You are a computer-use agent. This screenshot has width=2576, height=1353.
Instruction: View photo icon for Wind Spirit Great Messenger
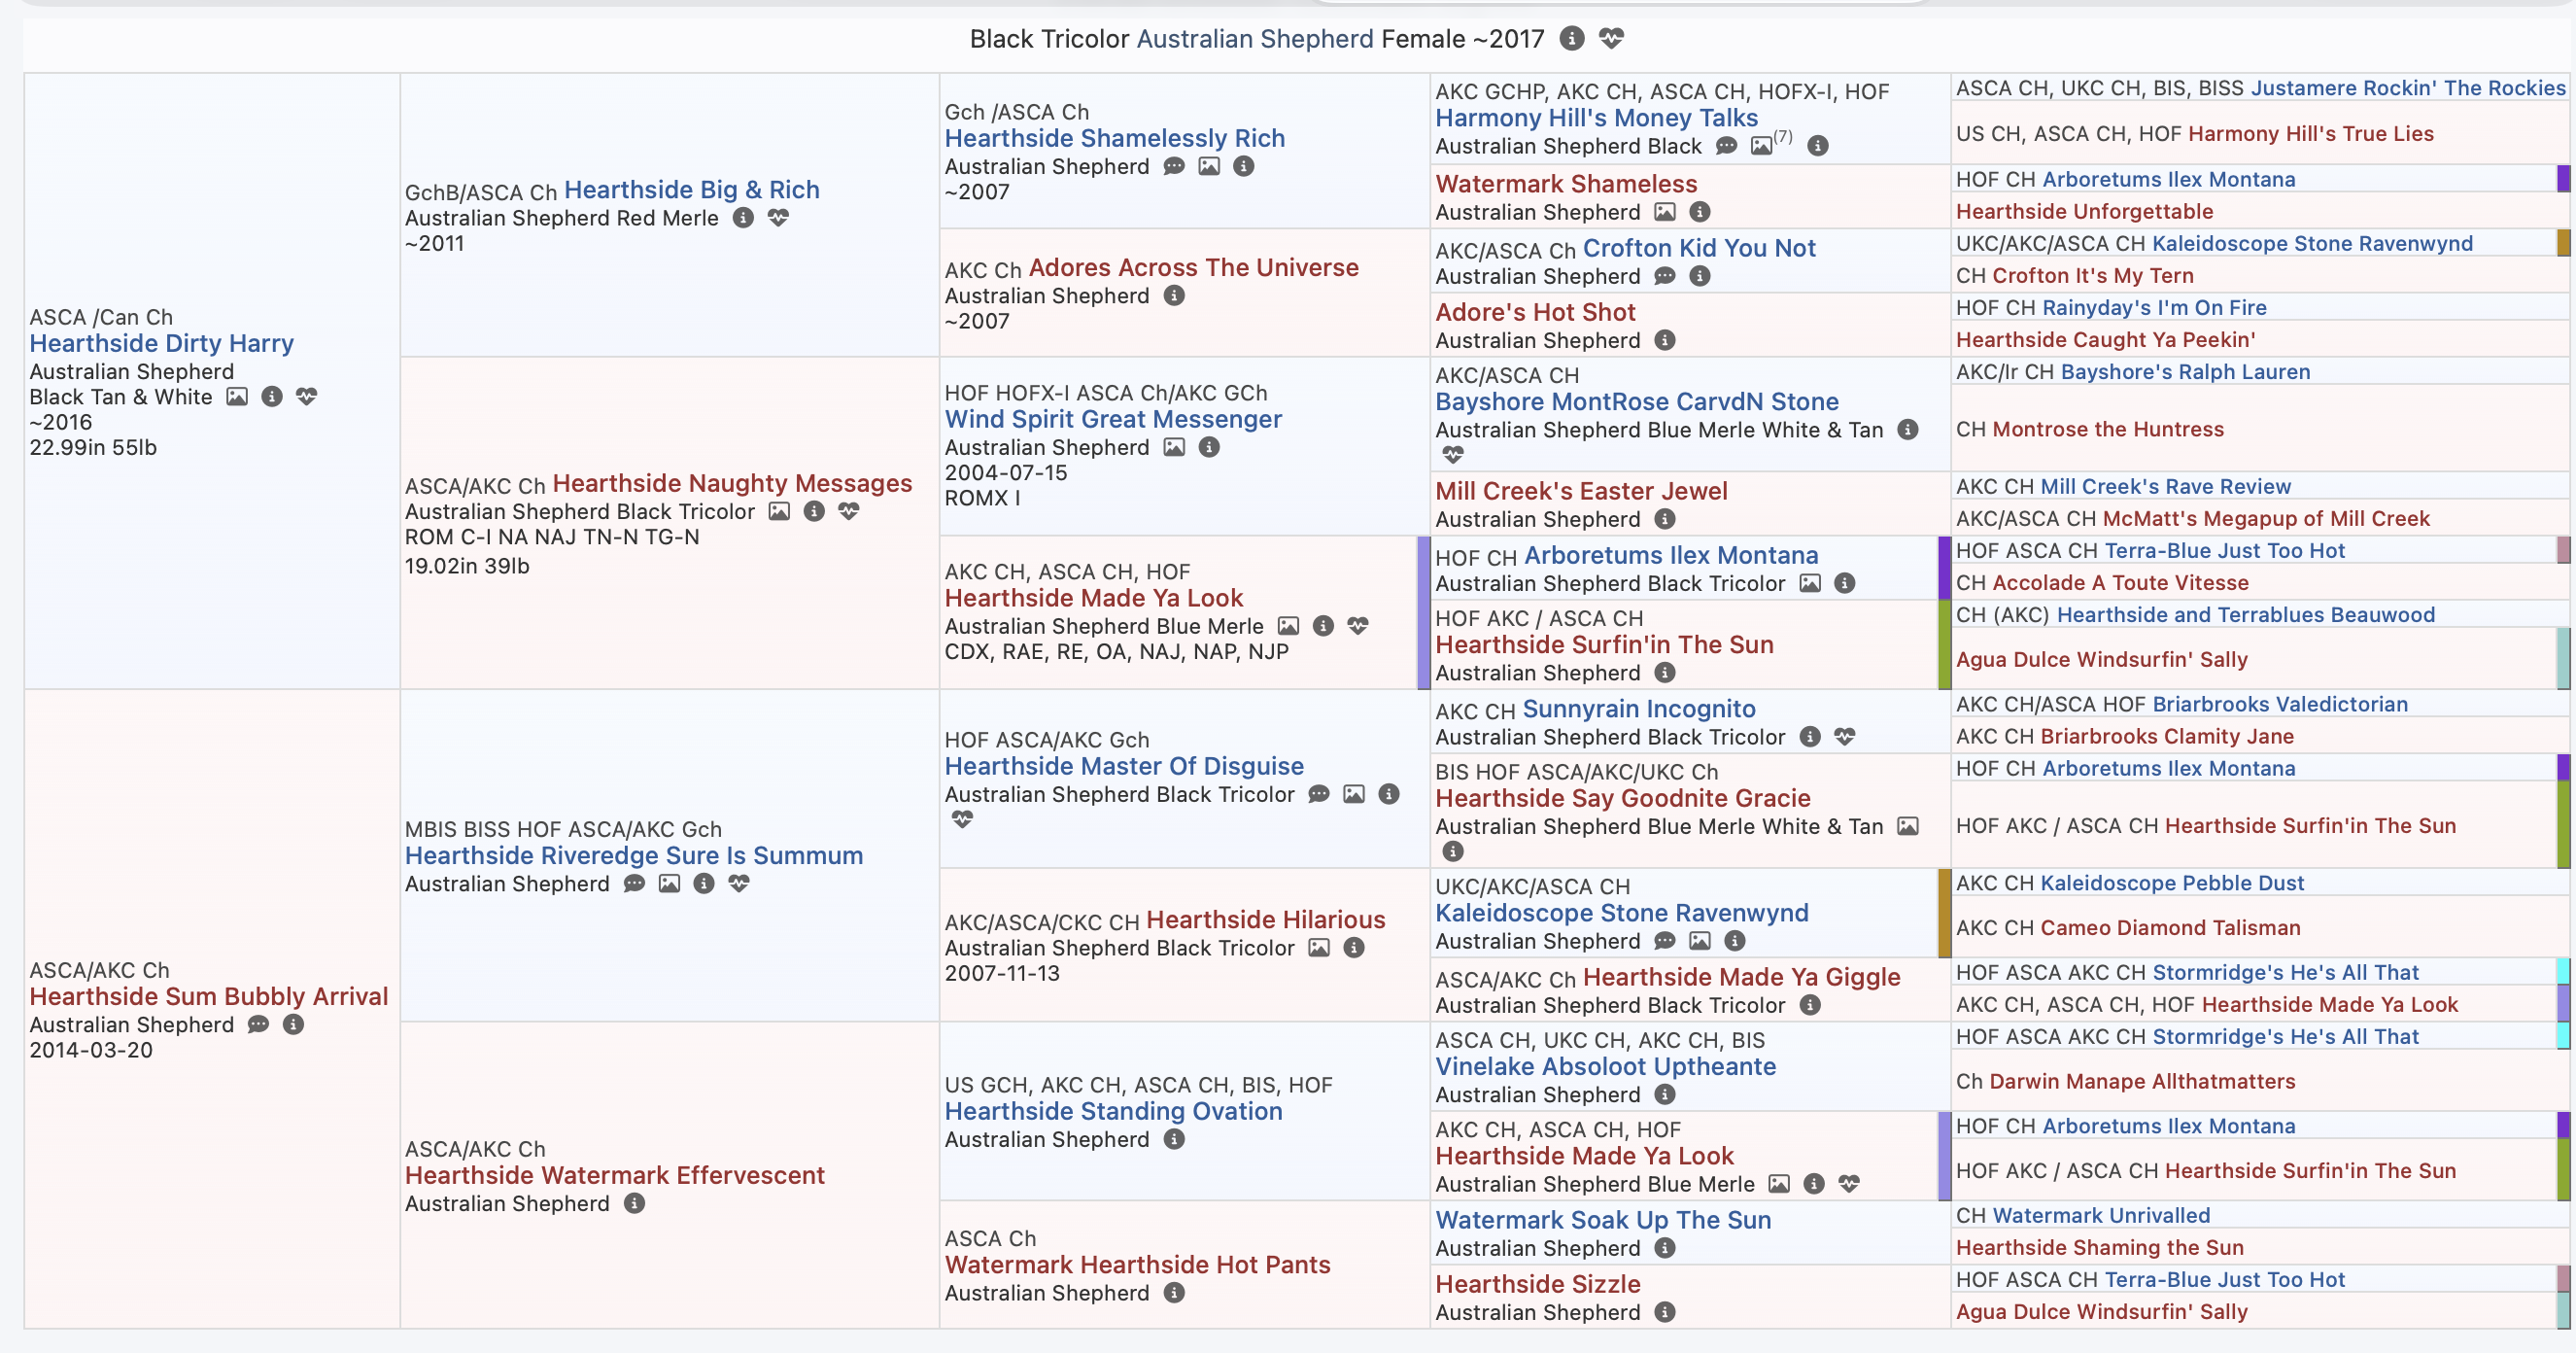[x=1174, y=447]
